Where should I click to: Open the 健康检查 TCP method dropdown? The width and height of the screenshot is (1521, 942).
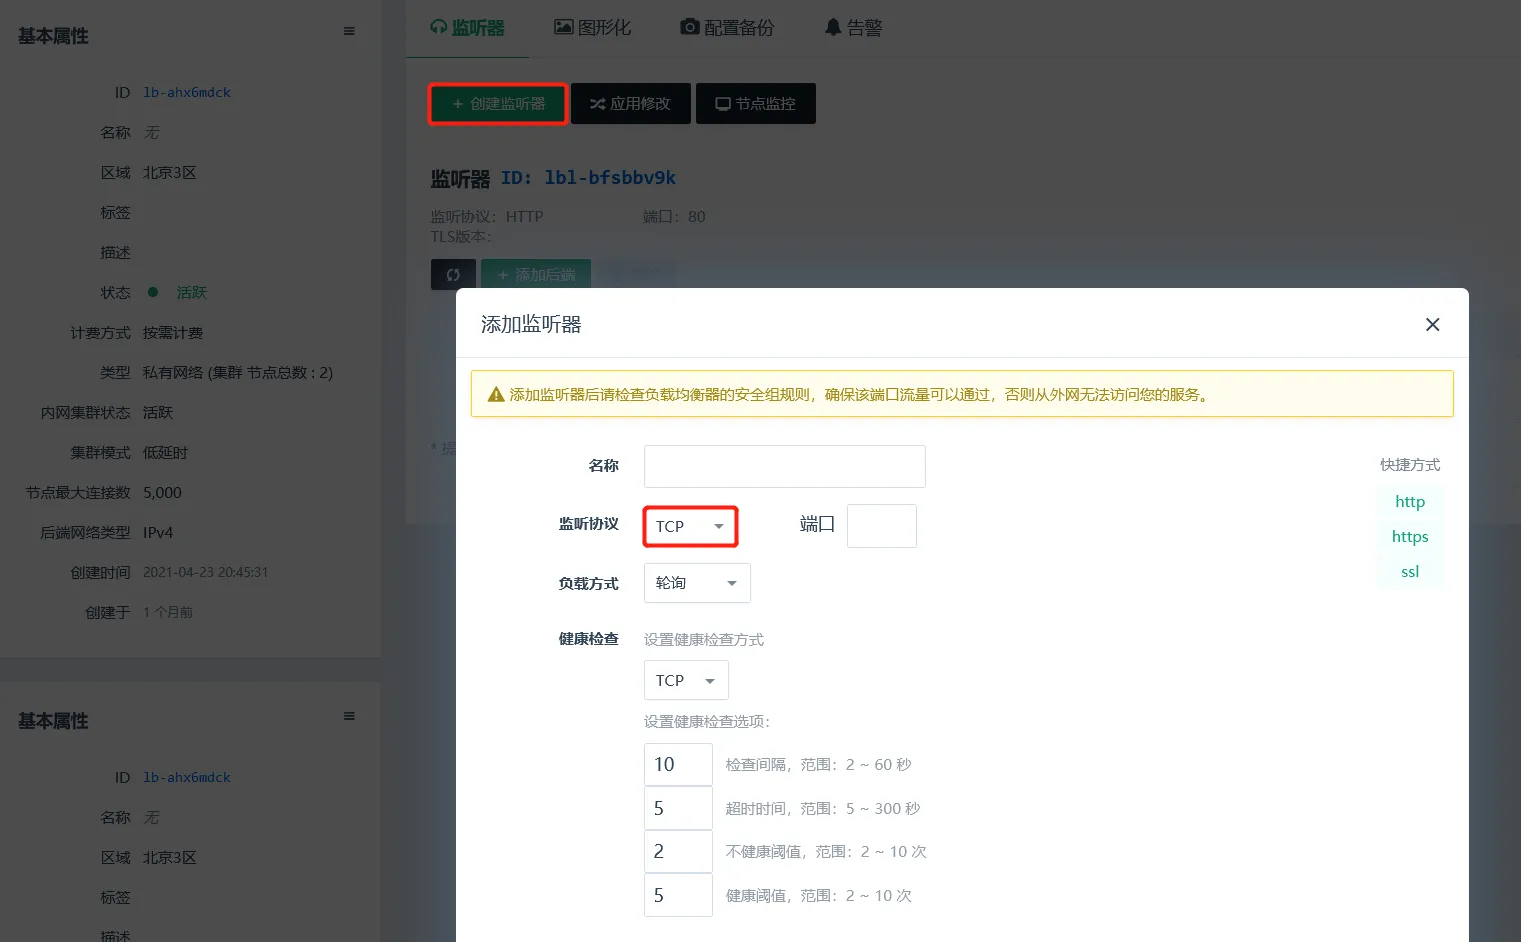point(686,680)
